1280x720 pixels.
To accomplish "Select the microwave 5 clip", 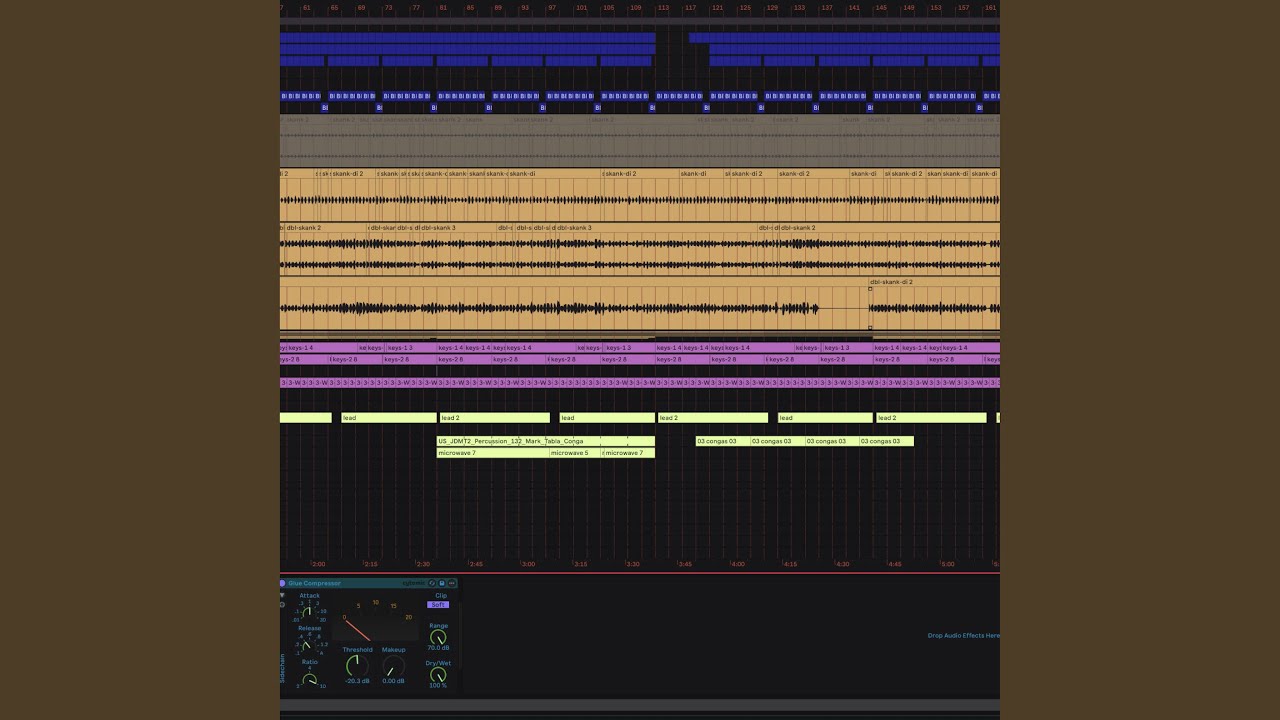I will pyautogui.click(x=574, y=453).
